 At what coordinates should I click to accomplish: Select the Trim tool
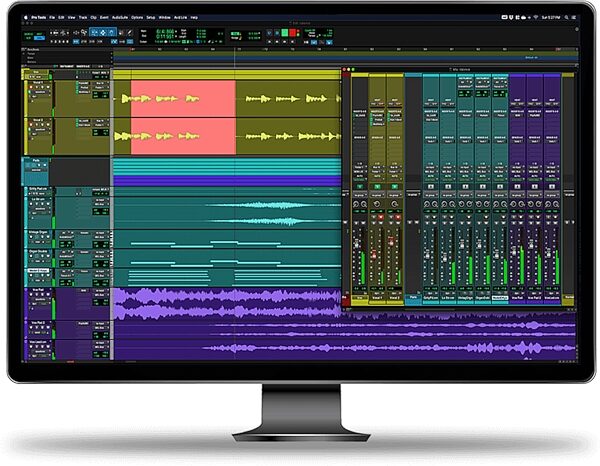pos(94,33)
